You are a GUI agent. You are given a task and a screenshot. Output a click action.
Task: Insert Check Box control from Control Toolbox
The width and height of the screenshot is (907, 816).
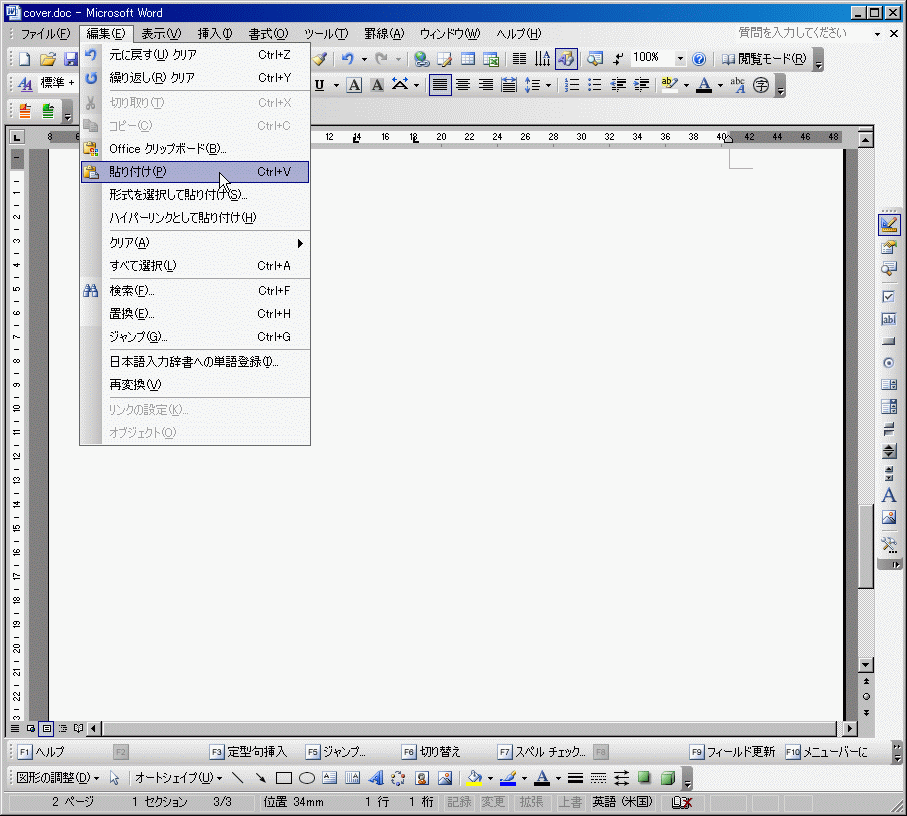888,297
